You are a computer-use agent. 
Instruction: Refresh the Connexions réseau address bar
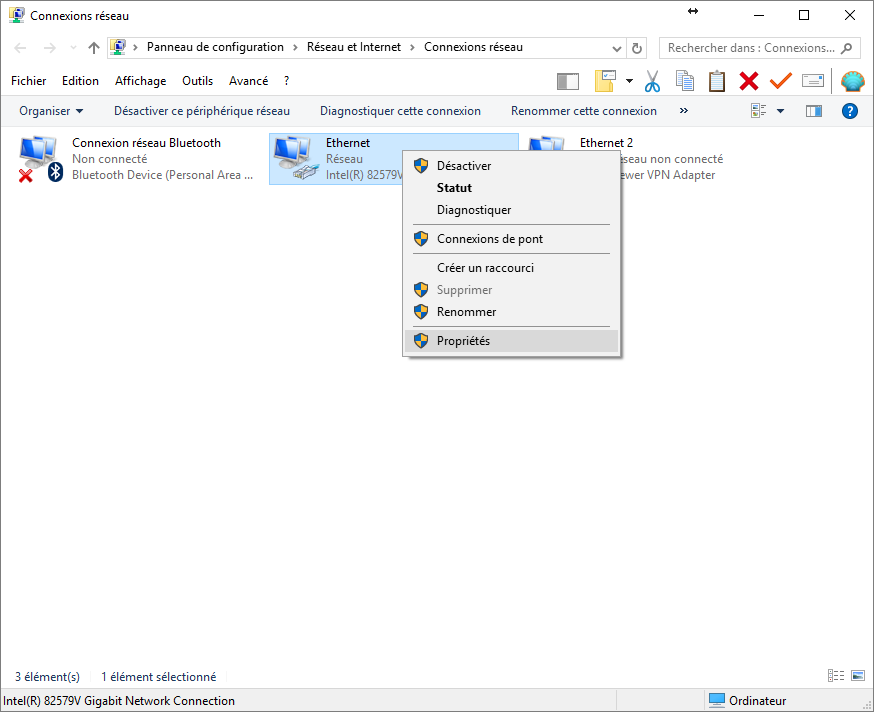pyautogui.click(x=637, y=48)
